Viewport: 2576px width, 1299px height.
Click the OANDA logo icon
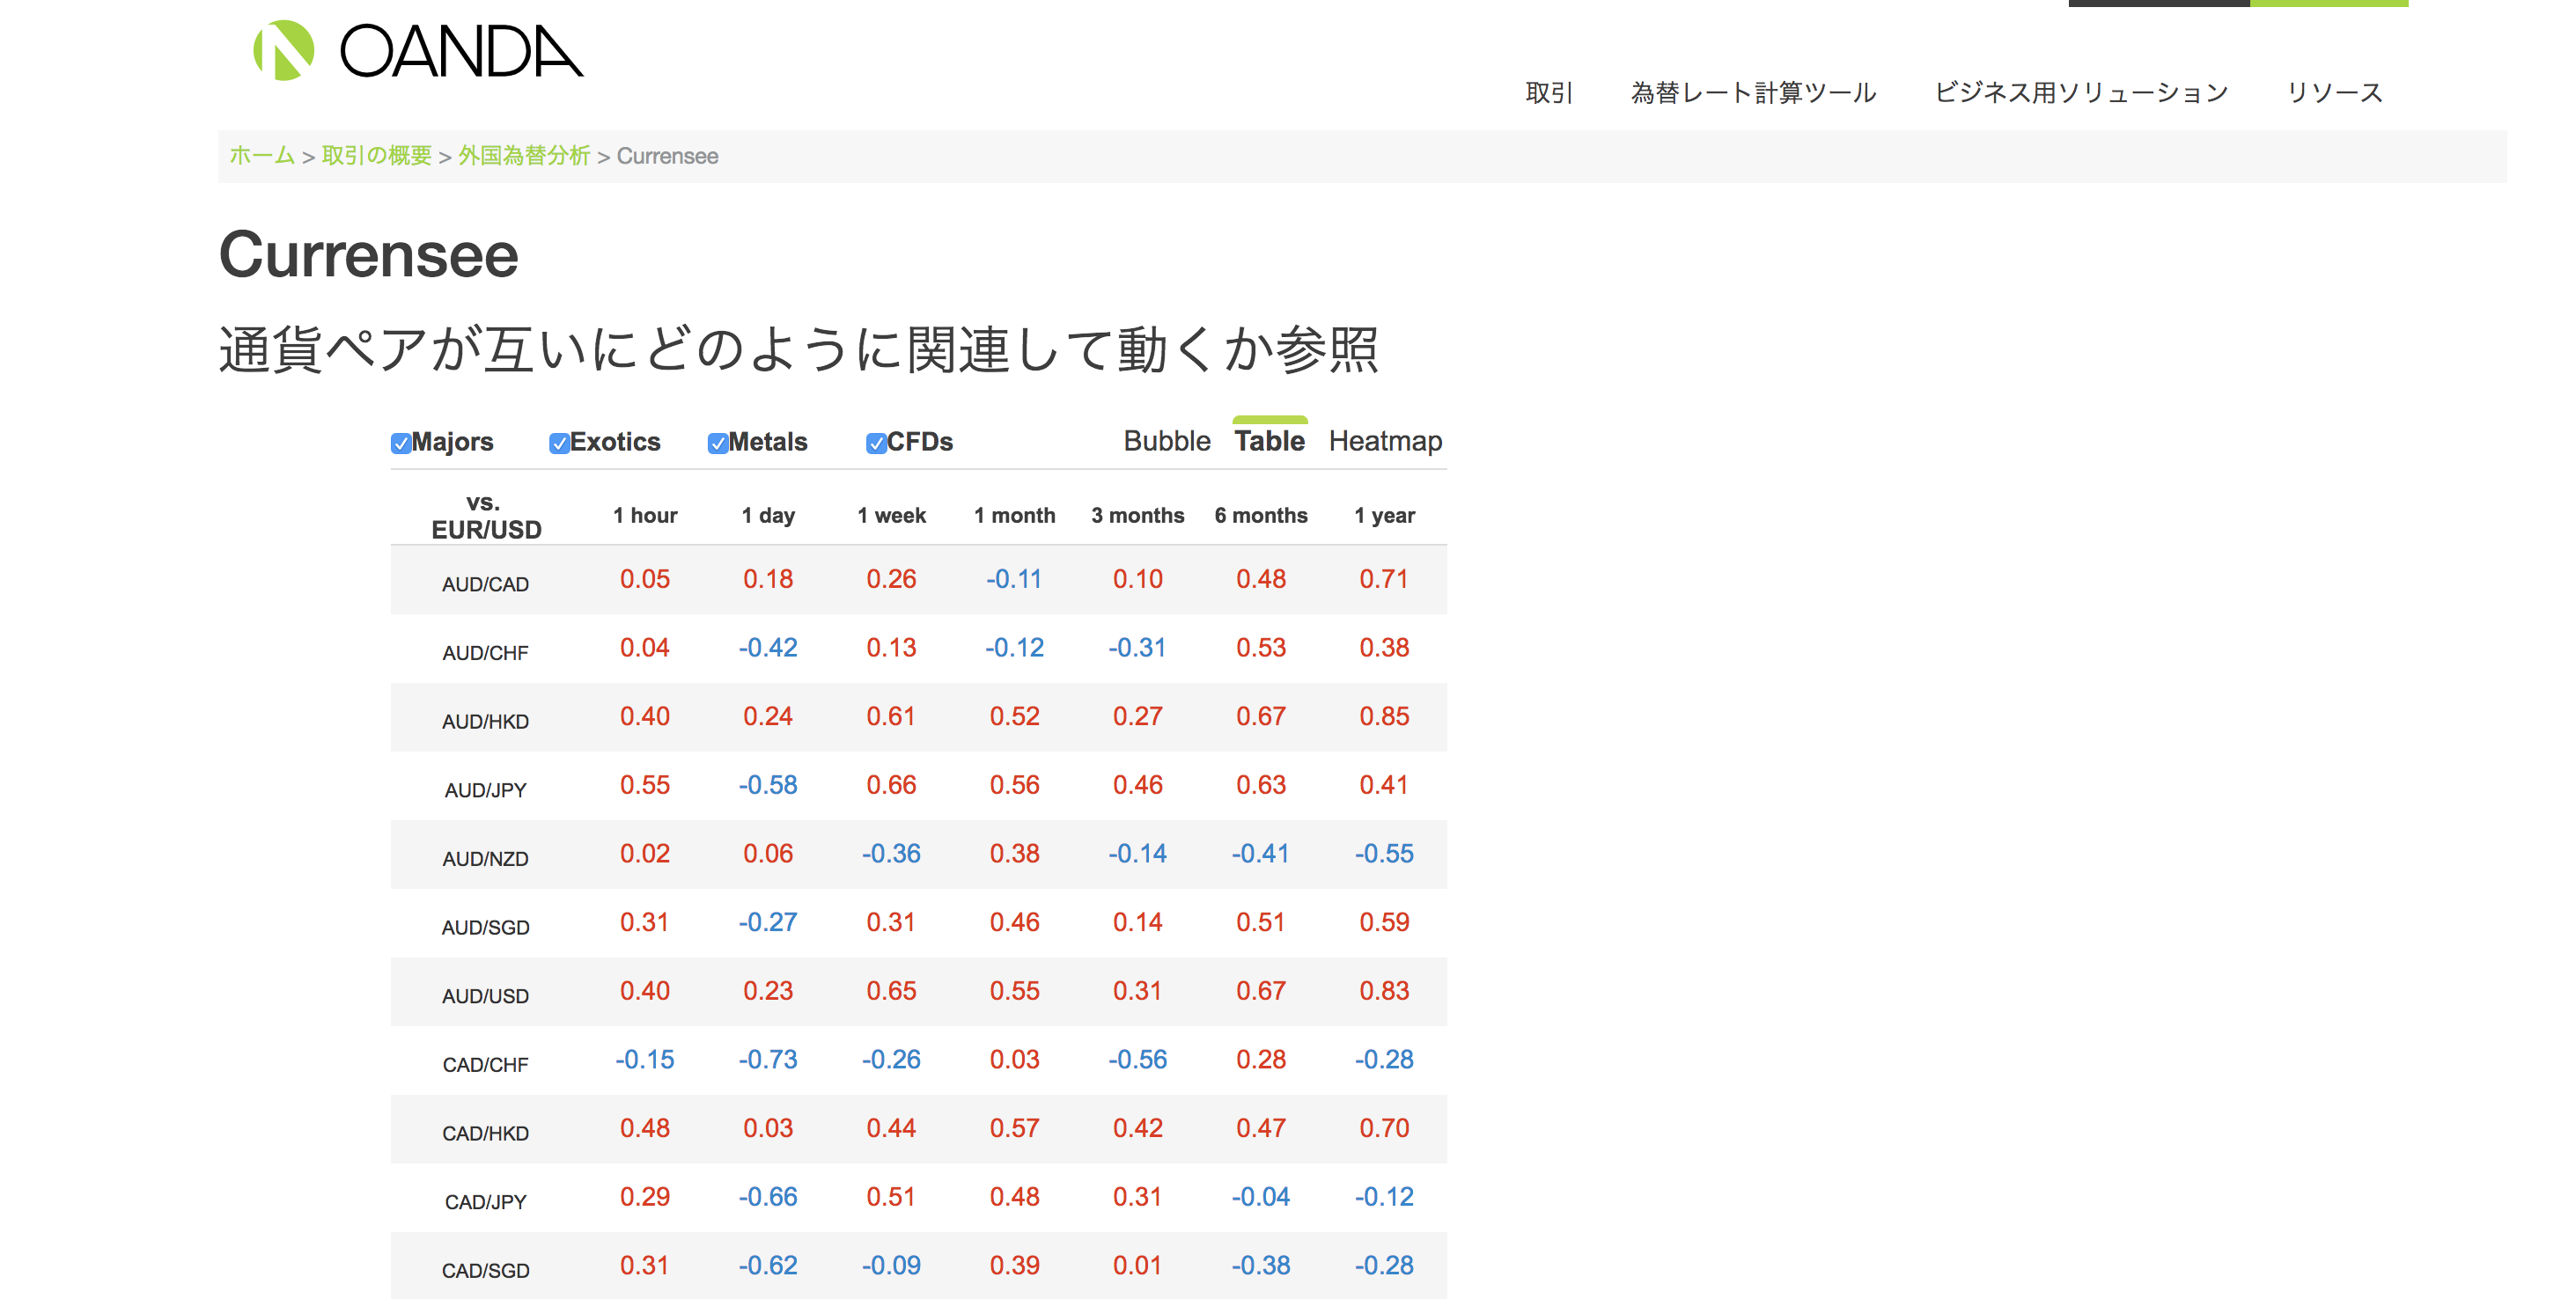coord(284,50)
